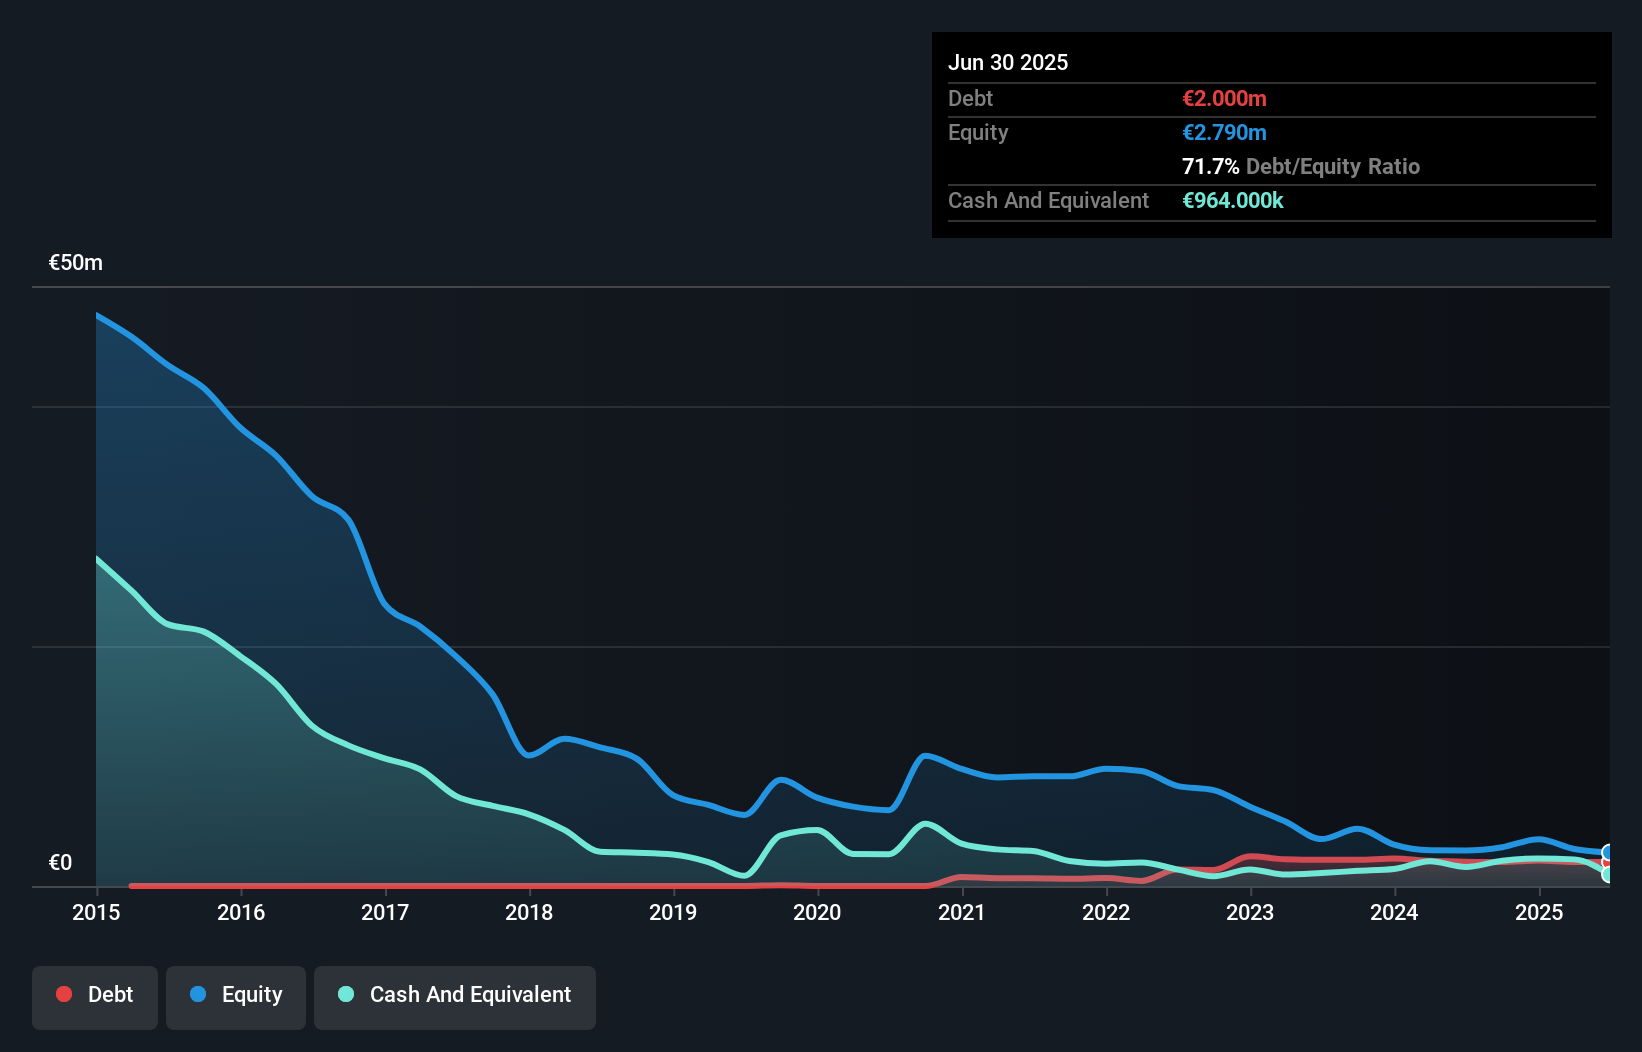Image resolution: width=1642 pixels, height=1052 pixels.
Task: Select the blue Equity endpoint marker on chart
Action: click(x=1605, y=852)
